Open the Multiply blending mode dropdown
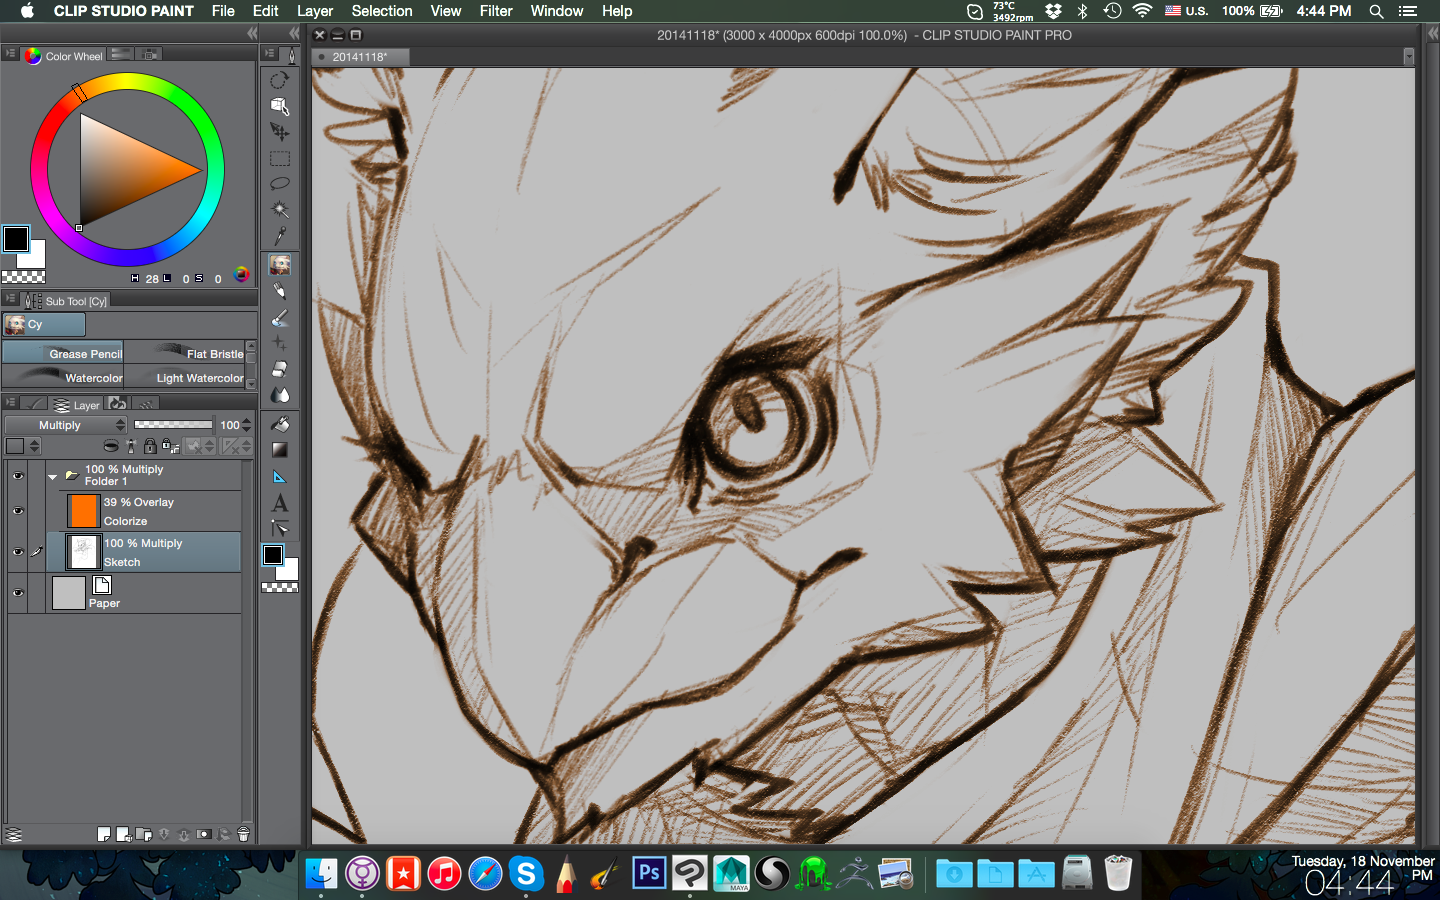 pos(66,425)
